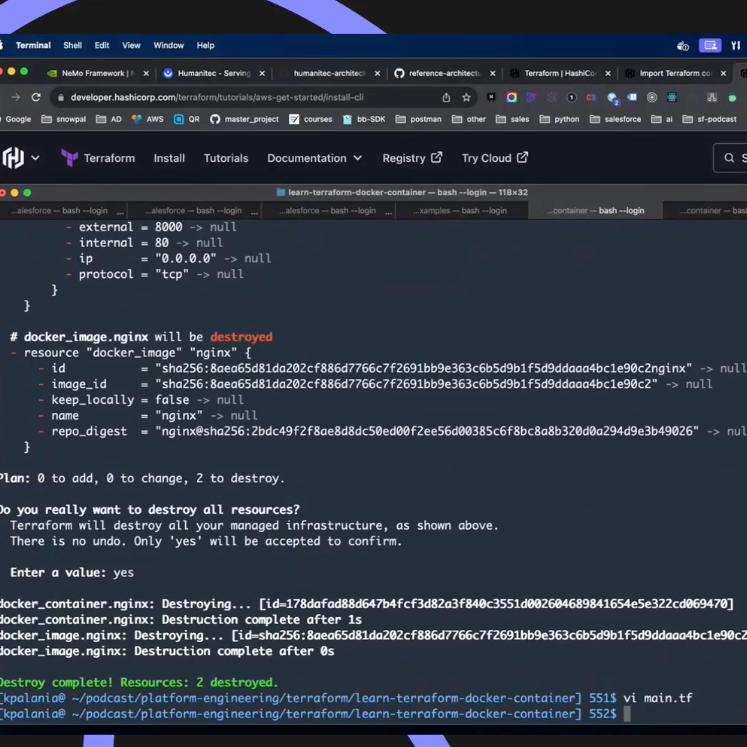
Task: Click the search box on HashiCorp site
Action: (731, 158)
